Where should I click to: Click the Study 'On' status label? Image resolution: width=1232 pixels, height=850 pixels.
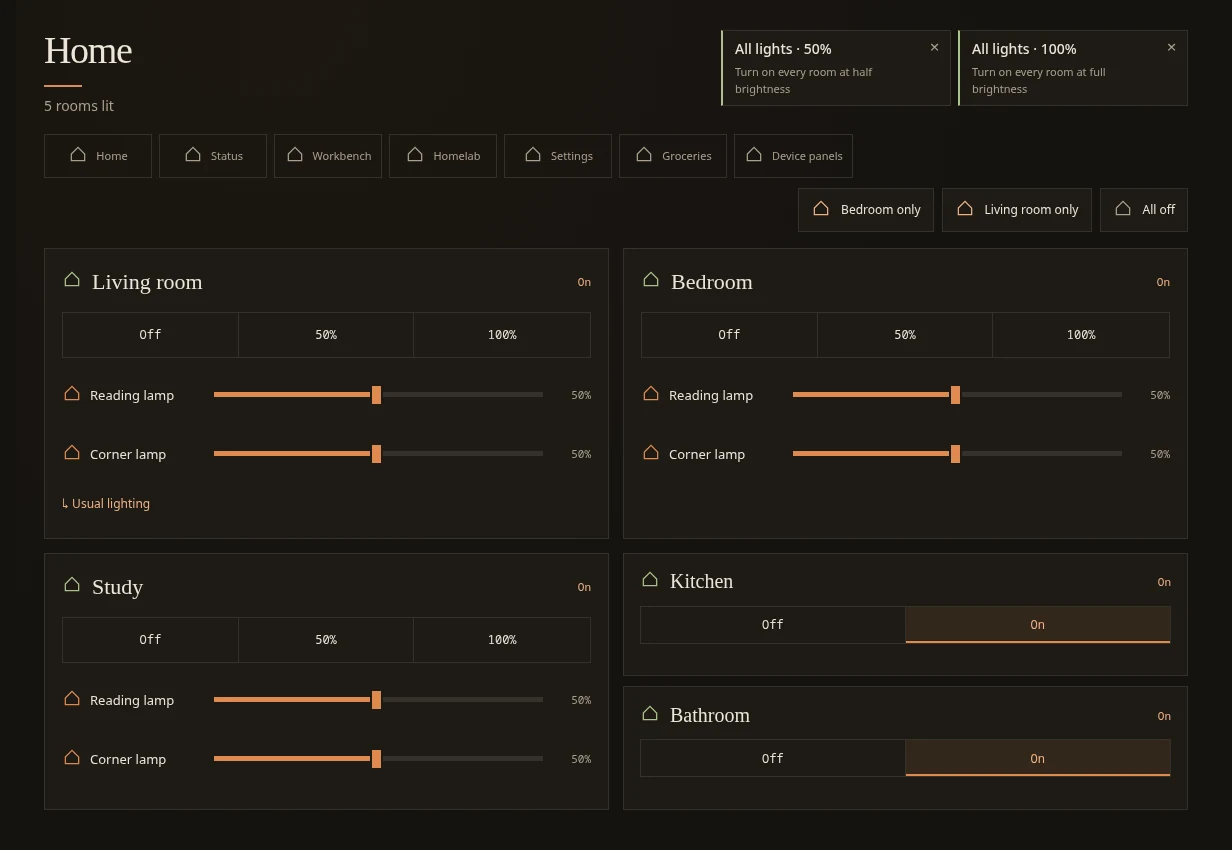click(584, 587)
